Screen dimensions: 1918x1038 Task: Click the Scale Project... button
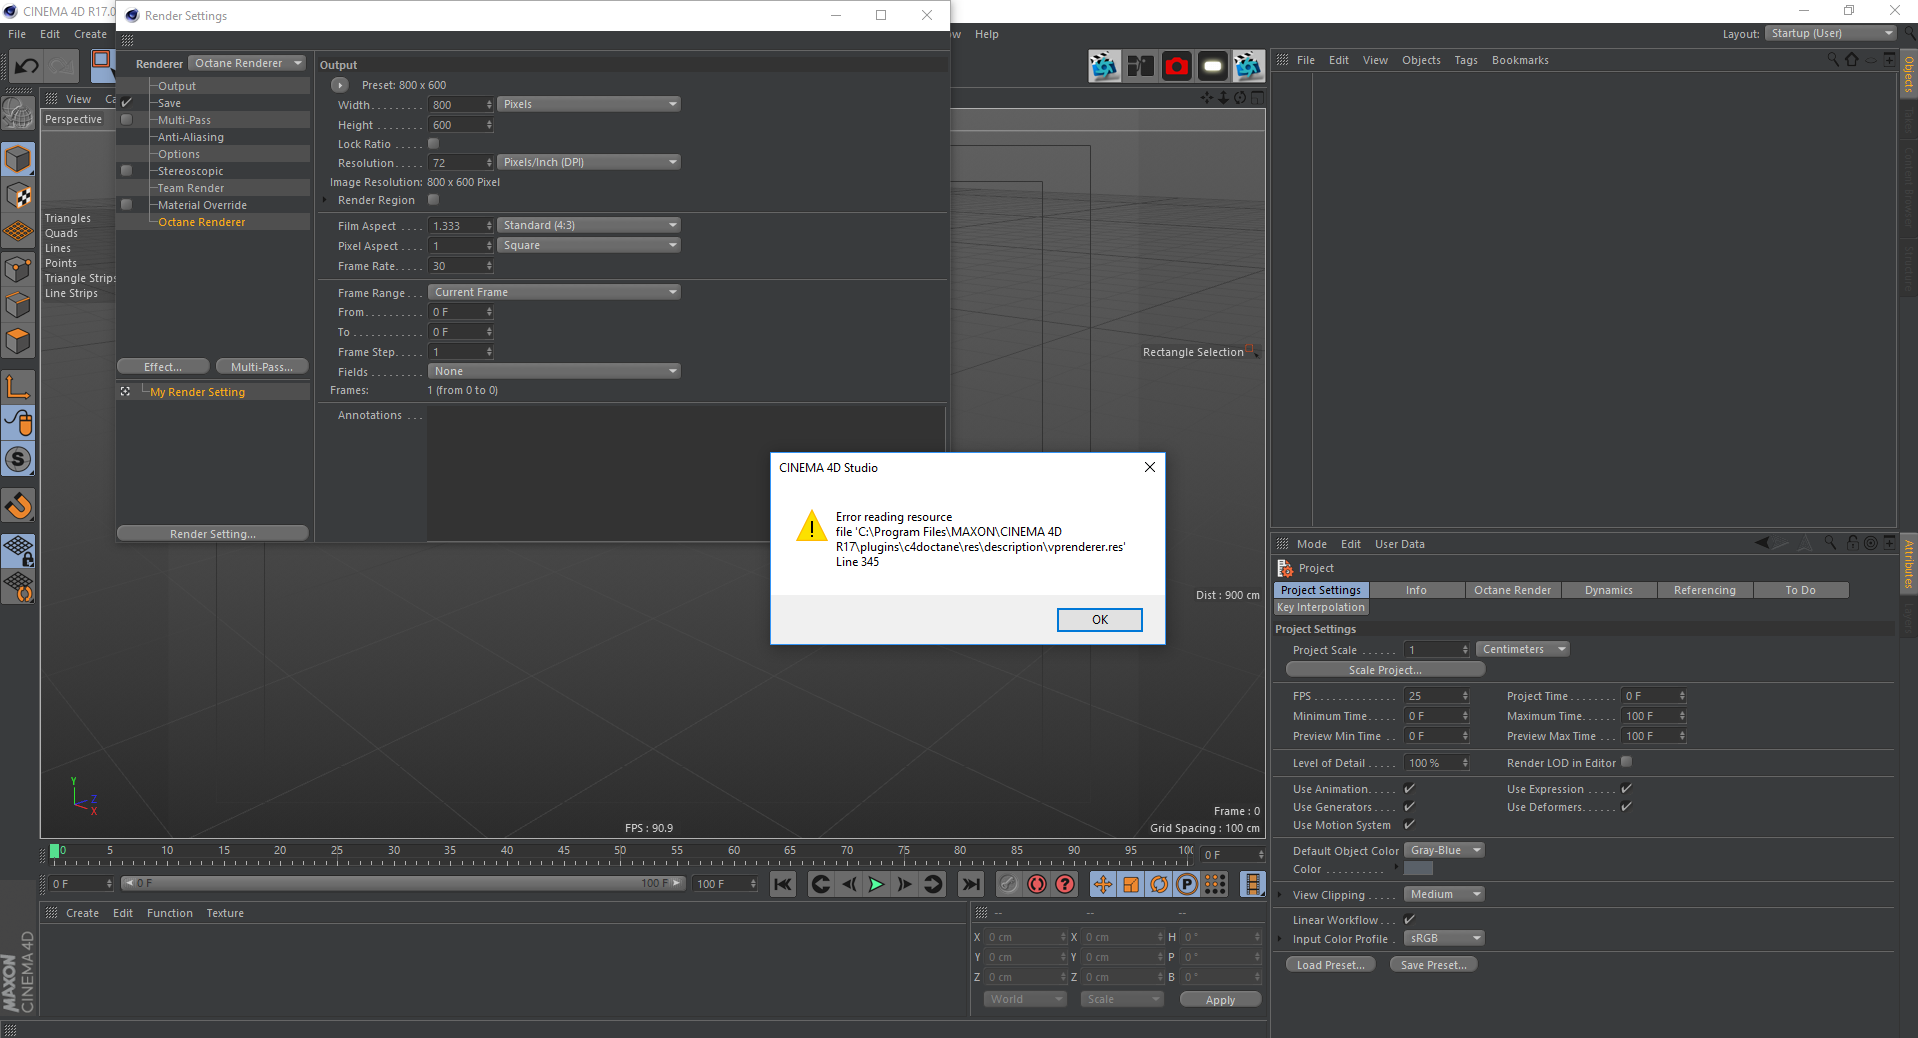(x=1385, y=670)
